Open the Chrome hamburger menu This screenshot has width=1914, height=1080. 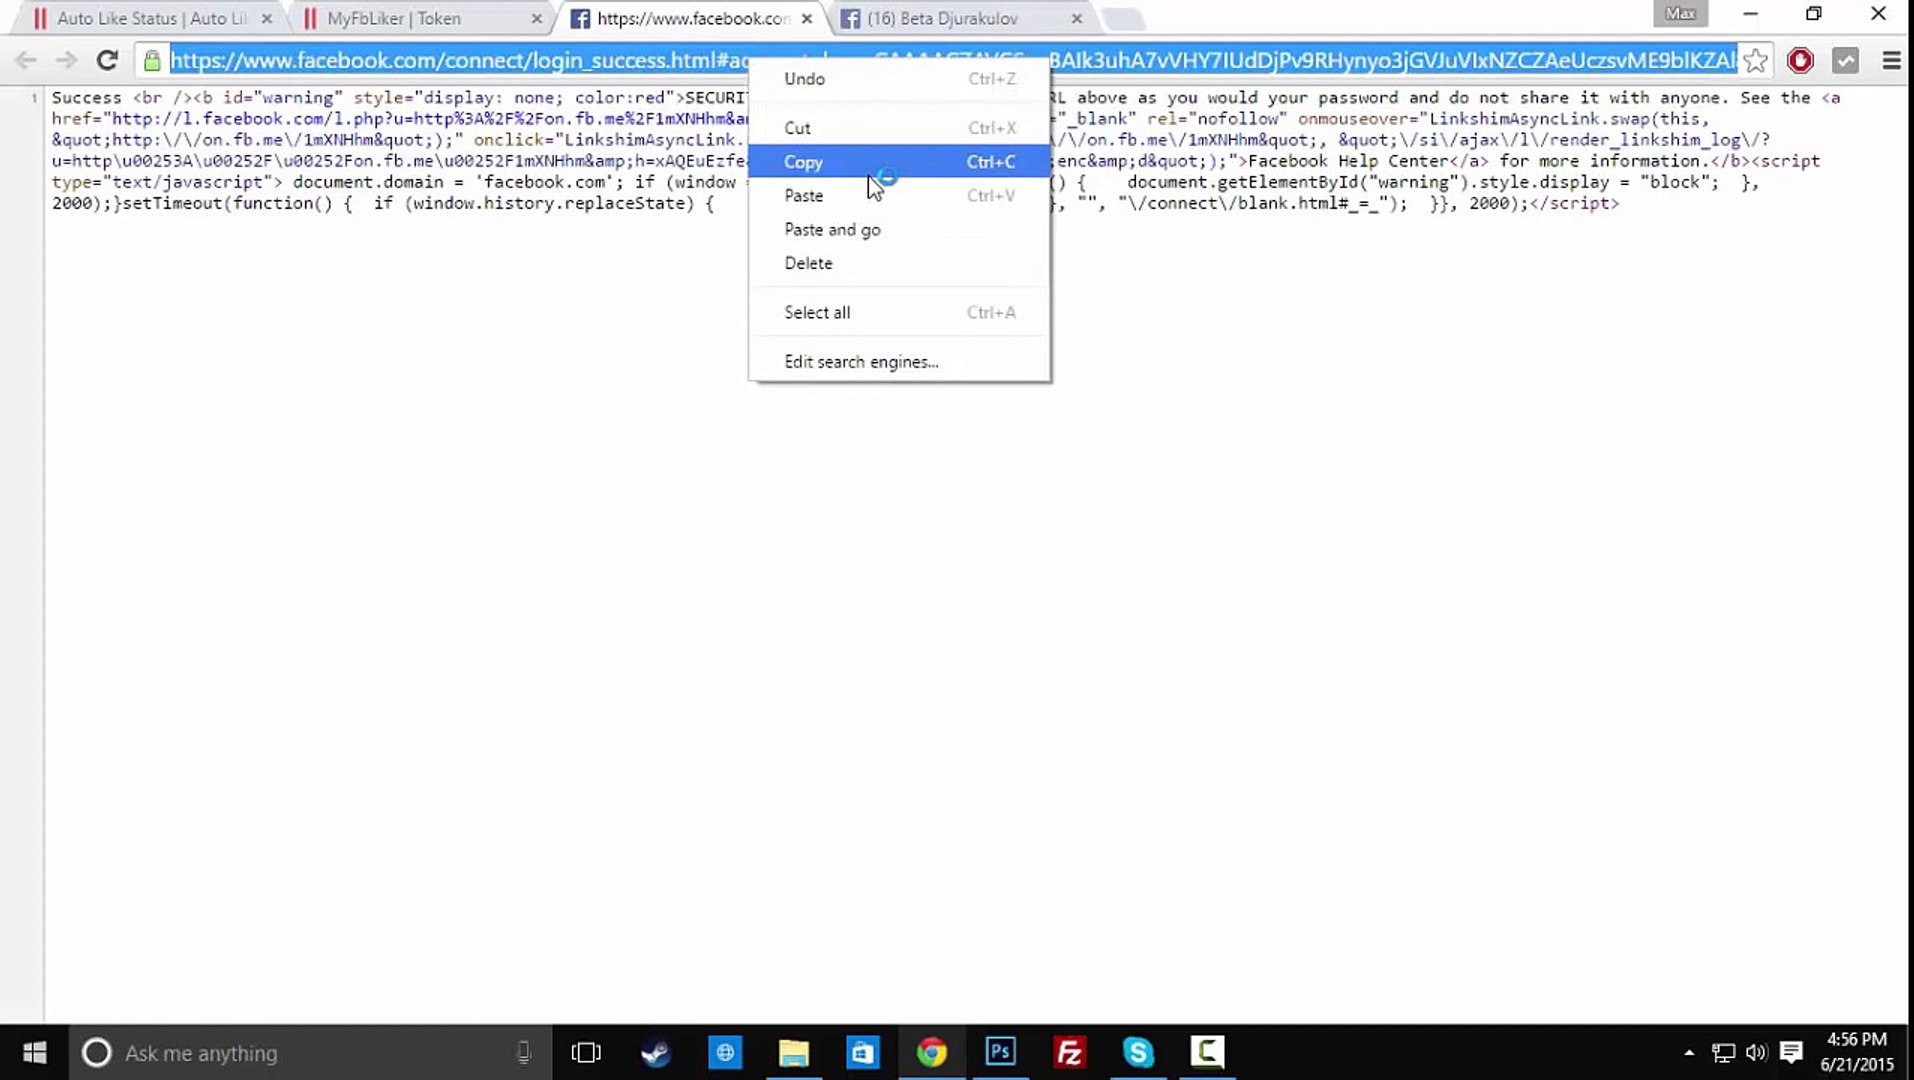(1890, 60)
